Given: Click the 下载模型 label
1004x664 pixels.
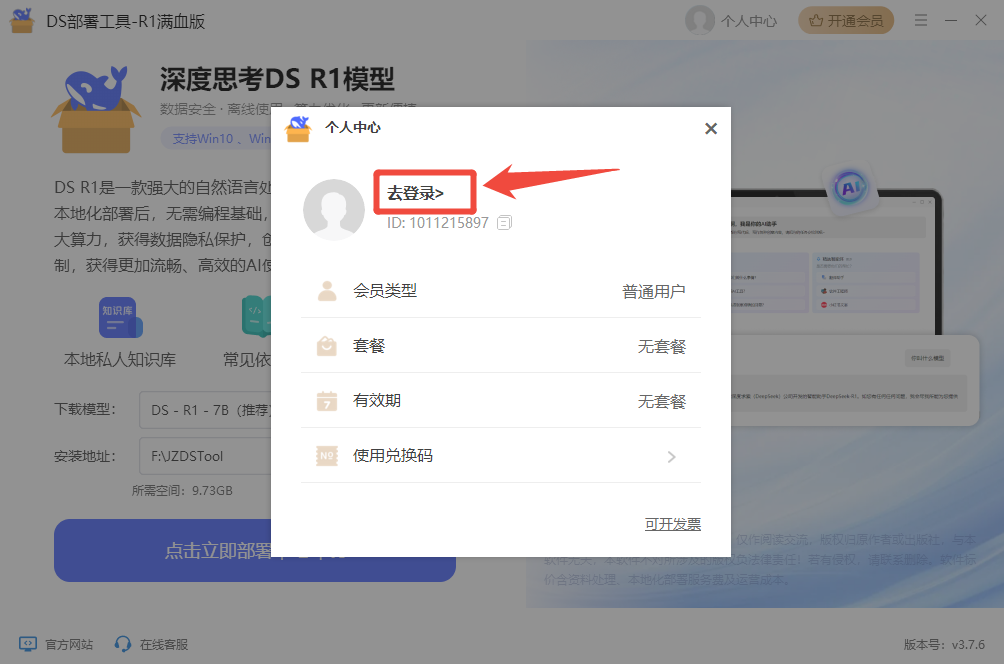Looking at the screenshot, I should click(x=85, y=409).
